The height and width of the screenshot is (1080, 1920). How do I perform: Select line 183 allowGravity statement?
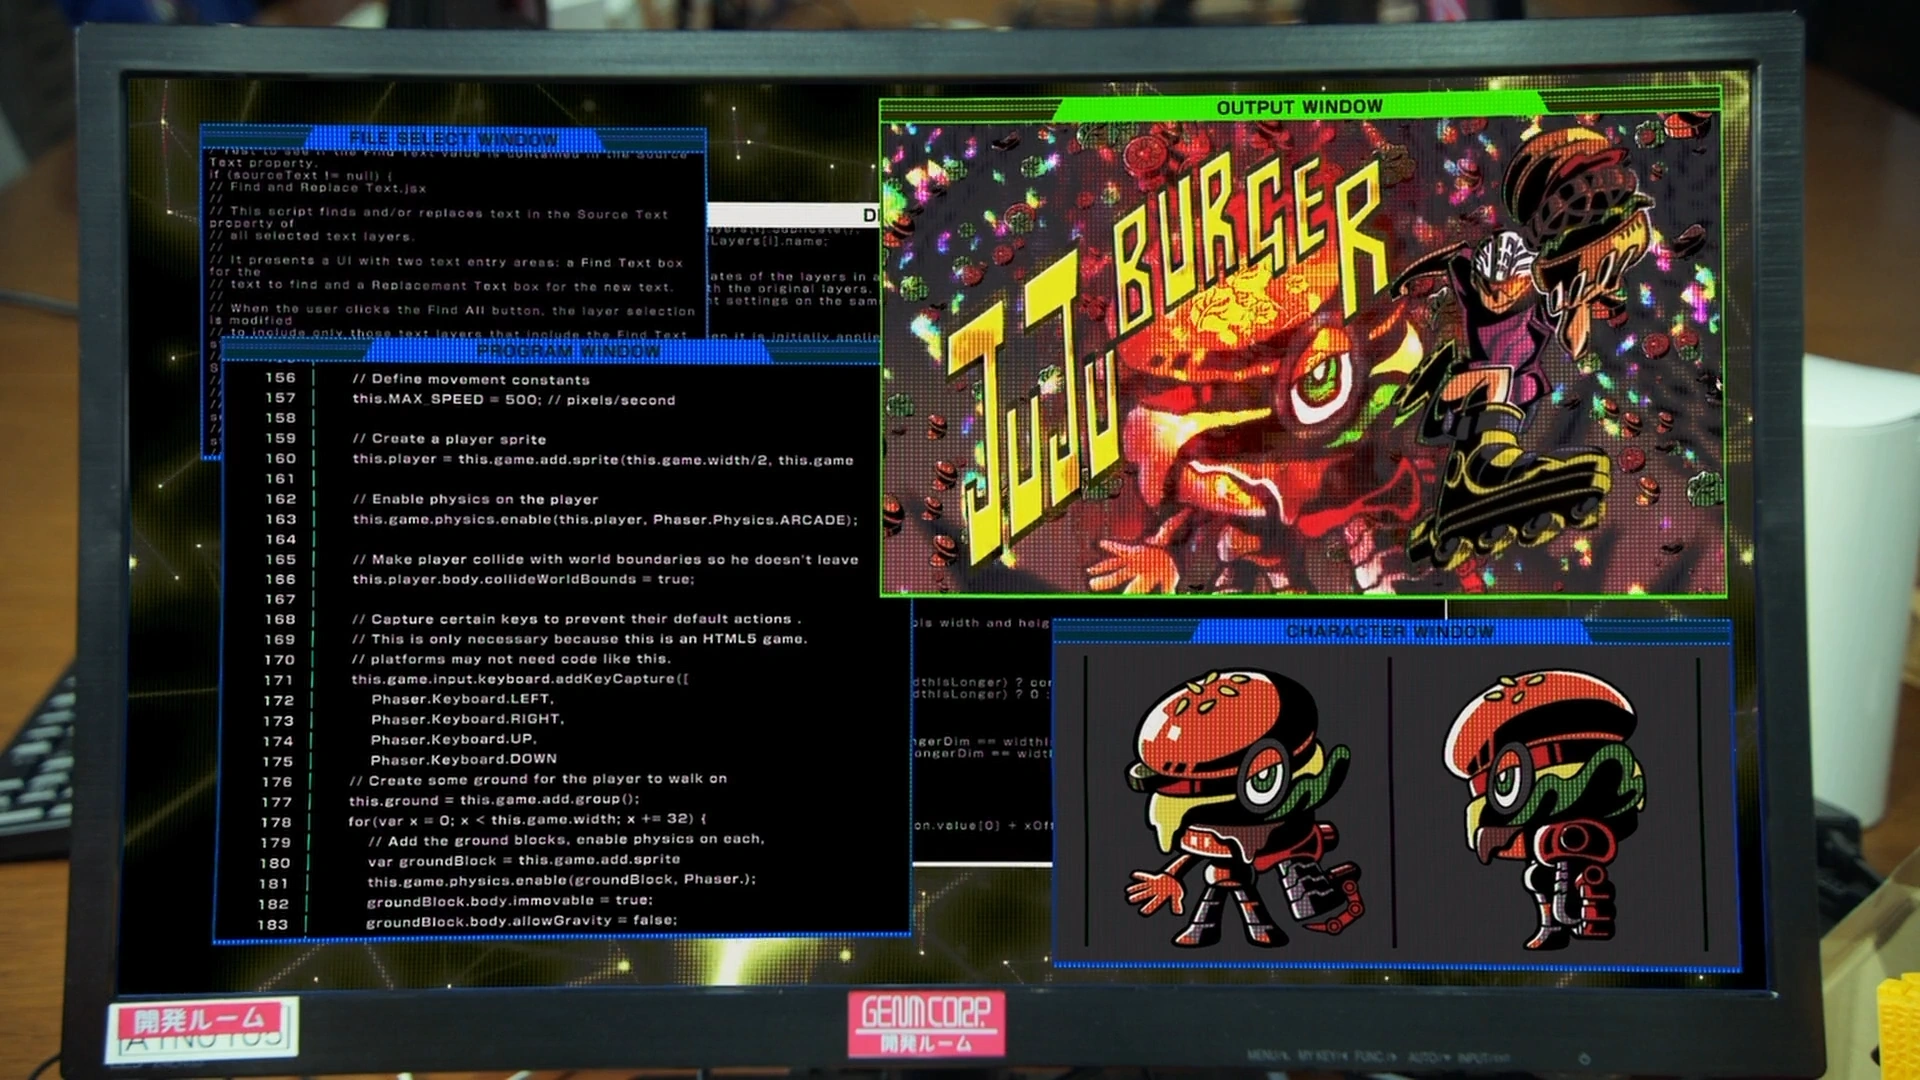click(x=521, y=921)
